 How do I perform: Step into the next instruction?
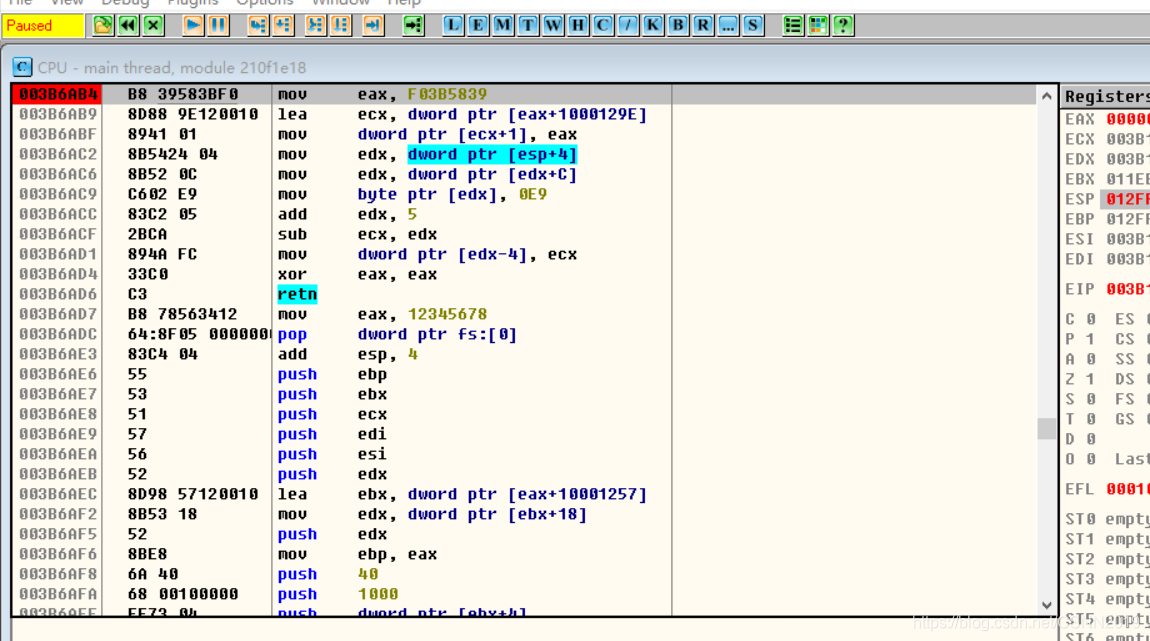[258, 26]
